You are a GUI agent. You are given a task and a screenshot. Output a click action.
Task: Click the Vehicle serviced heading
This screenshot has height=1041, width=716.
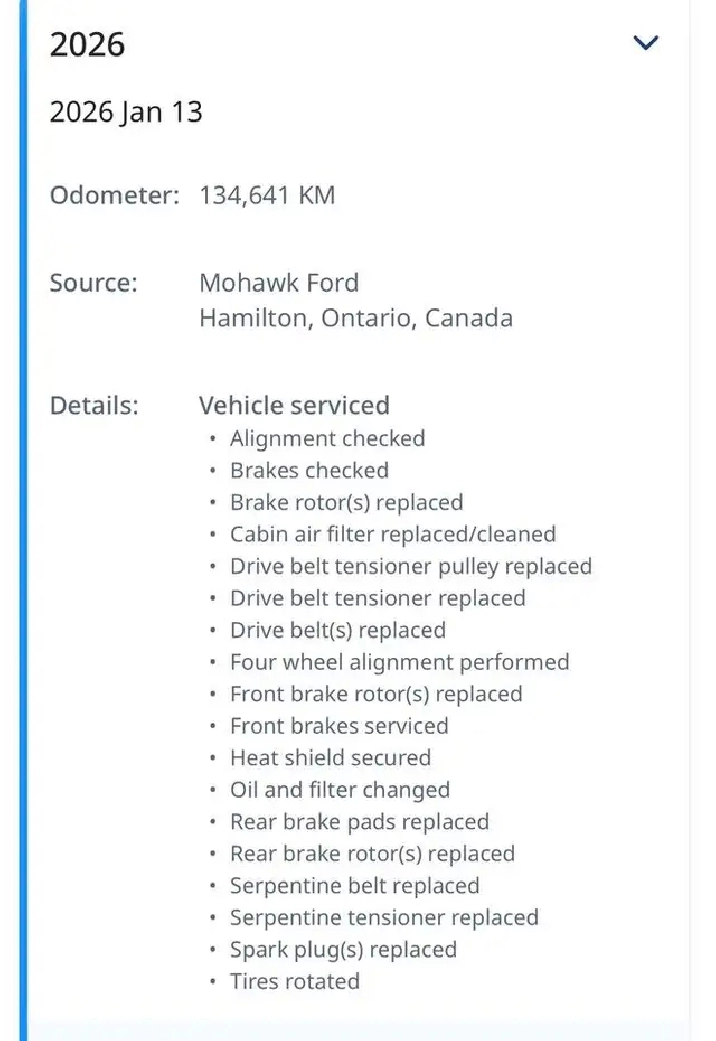(x=294, y=405)
